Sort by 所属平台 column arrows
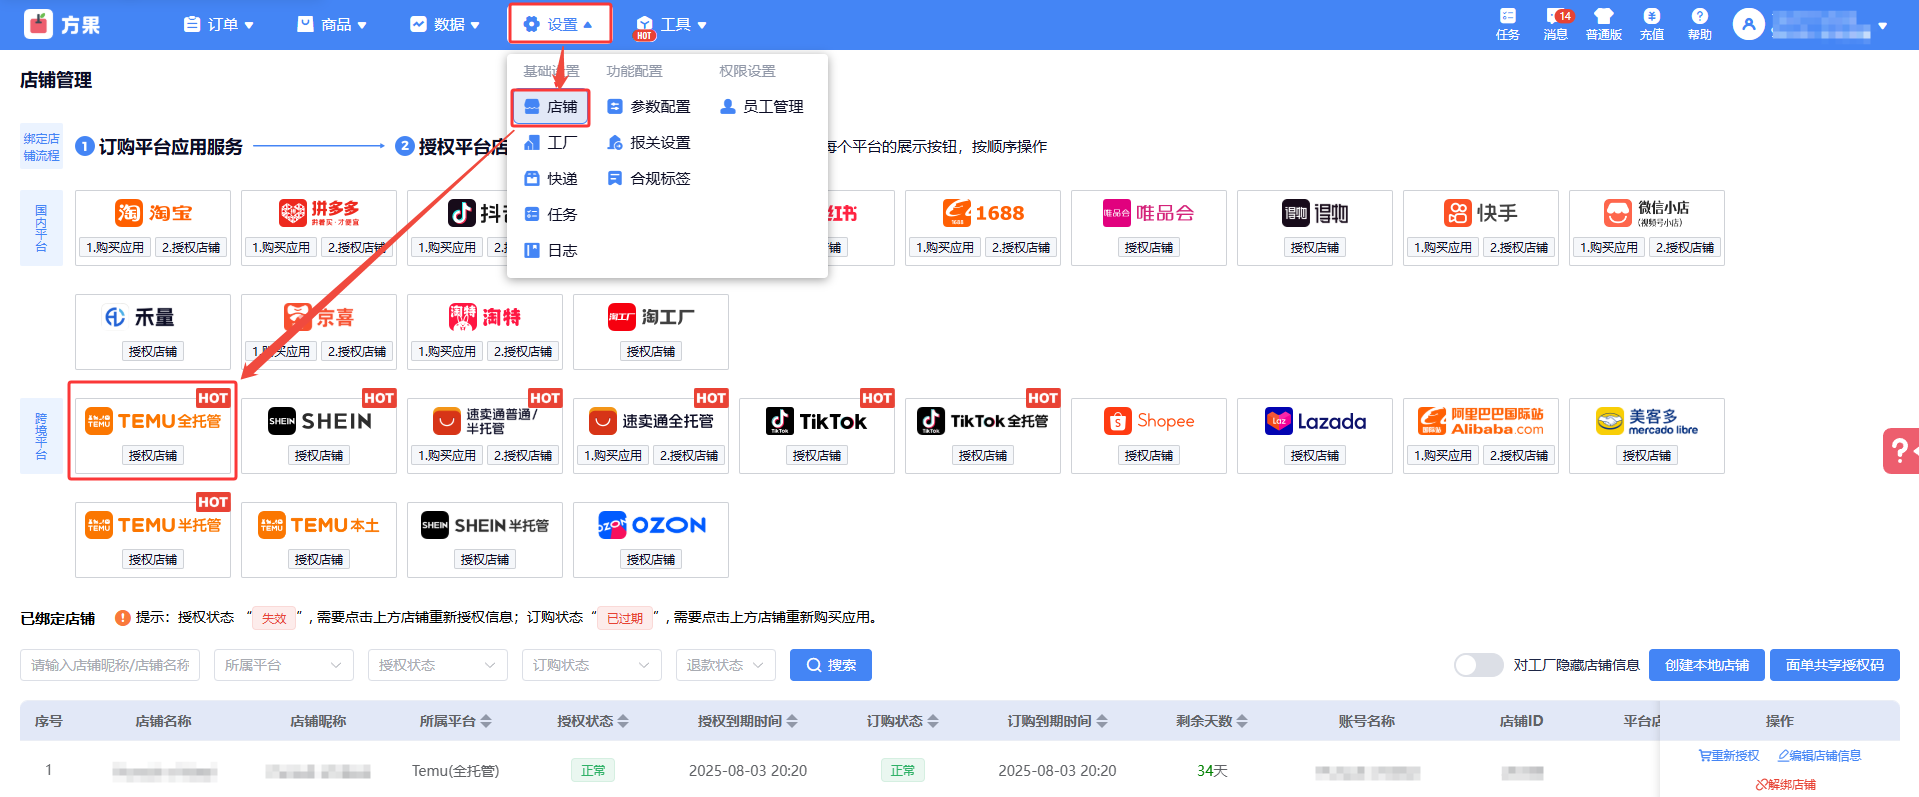The height and width of the screenshot is (797, 1919). (486, 721)
